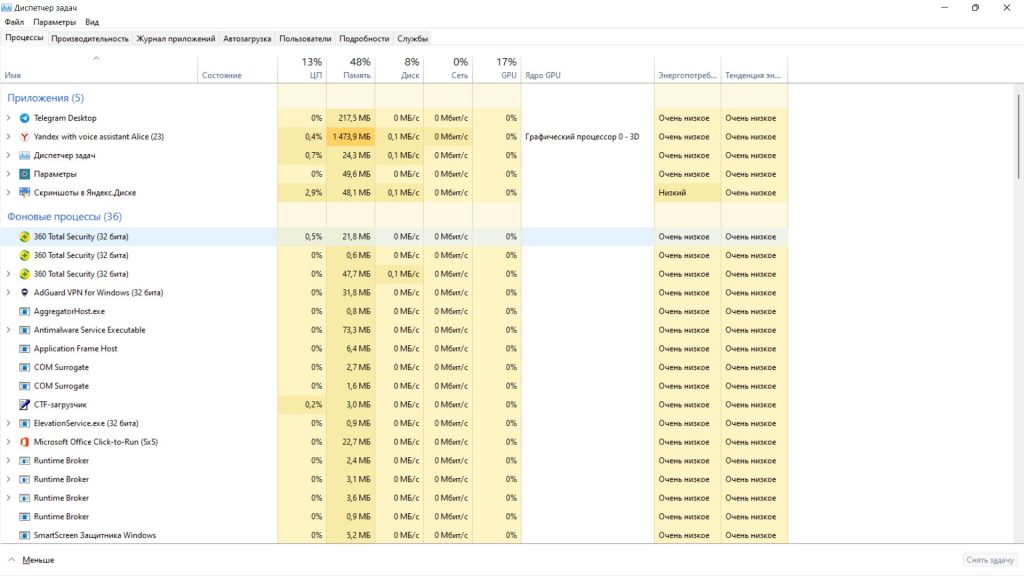The image size is (1024, 576).
Task: Expand the Microsoft Office Click-to-Run row
Action: point(8,442)
